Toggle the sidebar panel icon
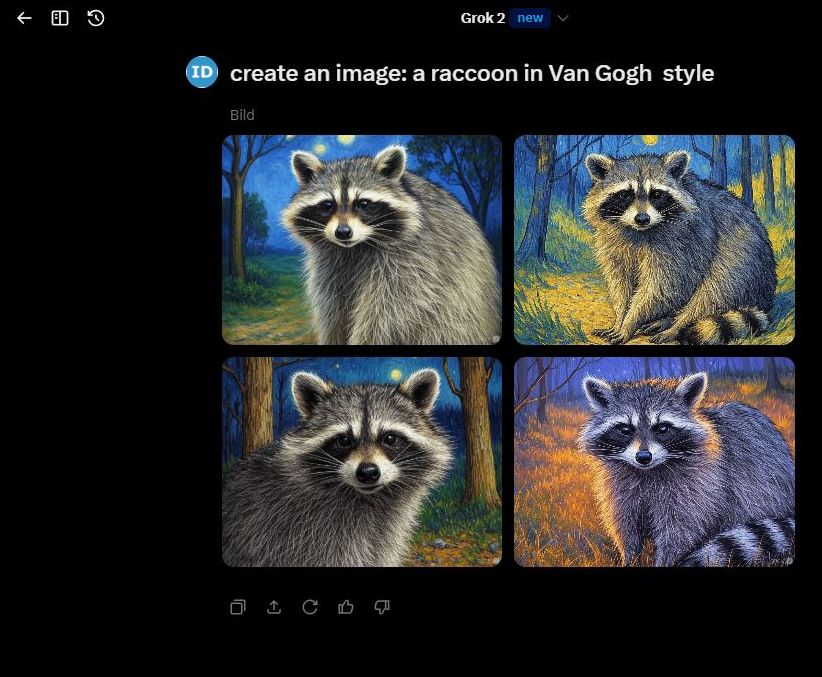Image resolution: width=822 pixels, height=677 pixels. pyautogui.click(x=60, y=18)
